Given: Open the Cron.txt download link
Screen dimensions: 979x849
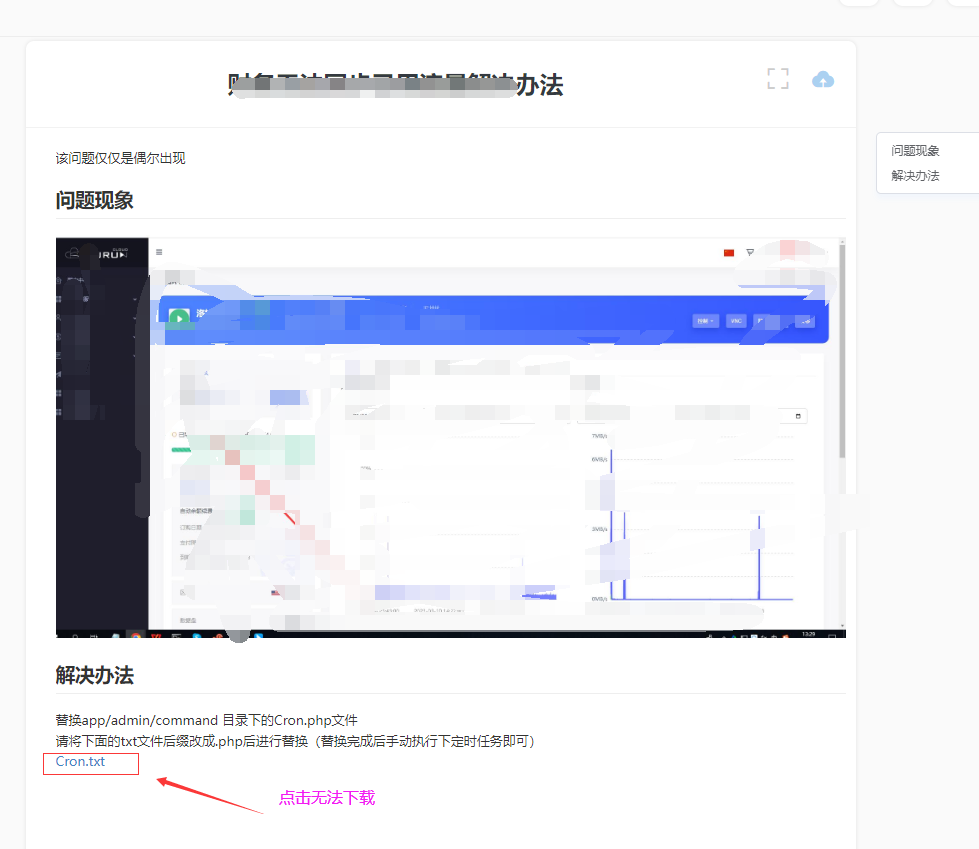Looking at the screenshot, I should point(80,762).
